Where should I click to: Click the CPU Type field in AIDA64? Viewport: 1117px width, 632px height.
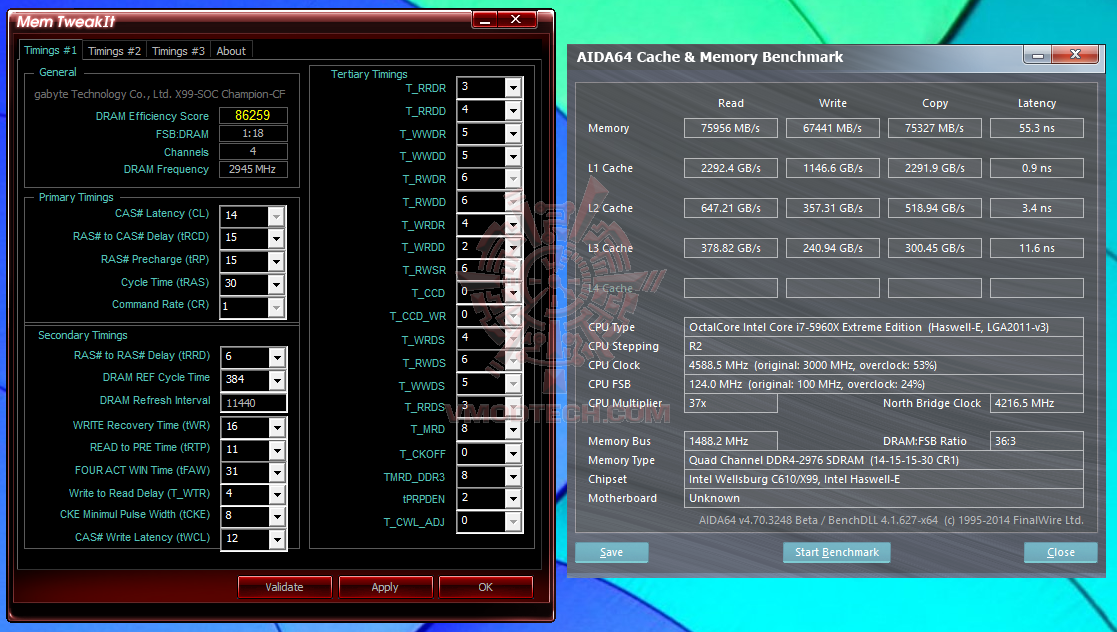pyautogui.click(x=883, y=327)
